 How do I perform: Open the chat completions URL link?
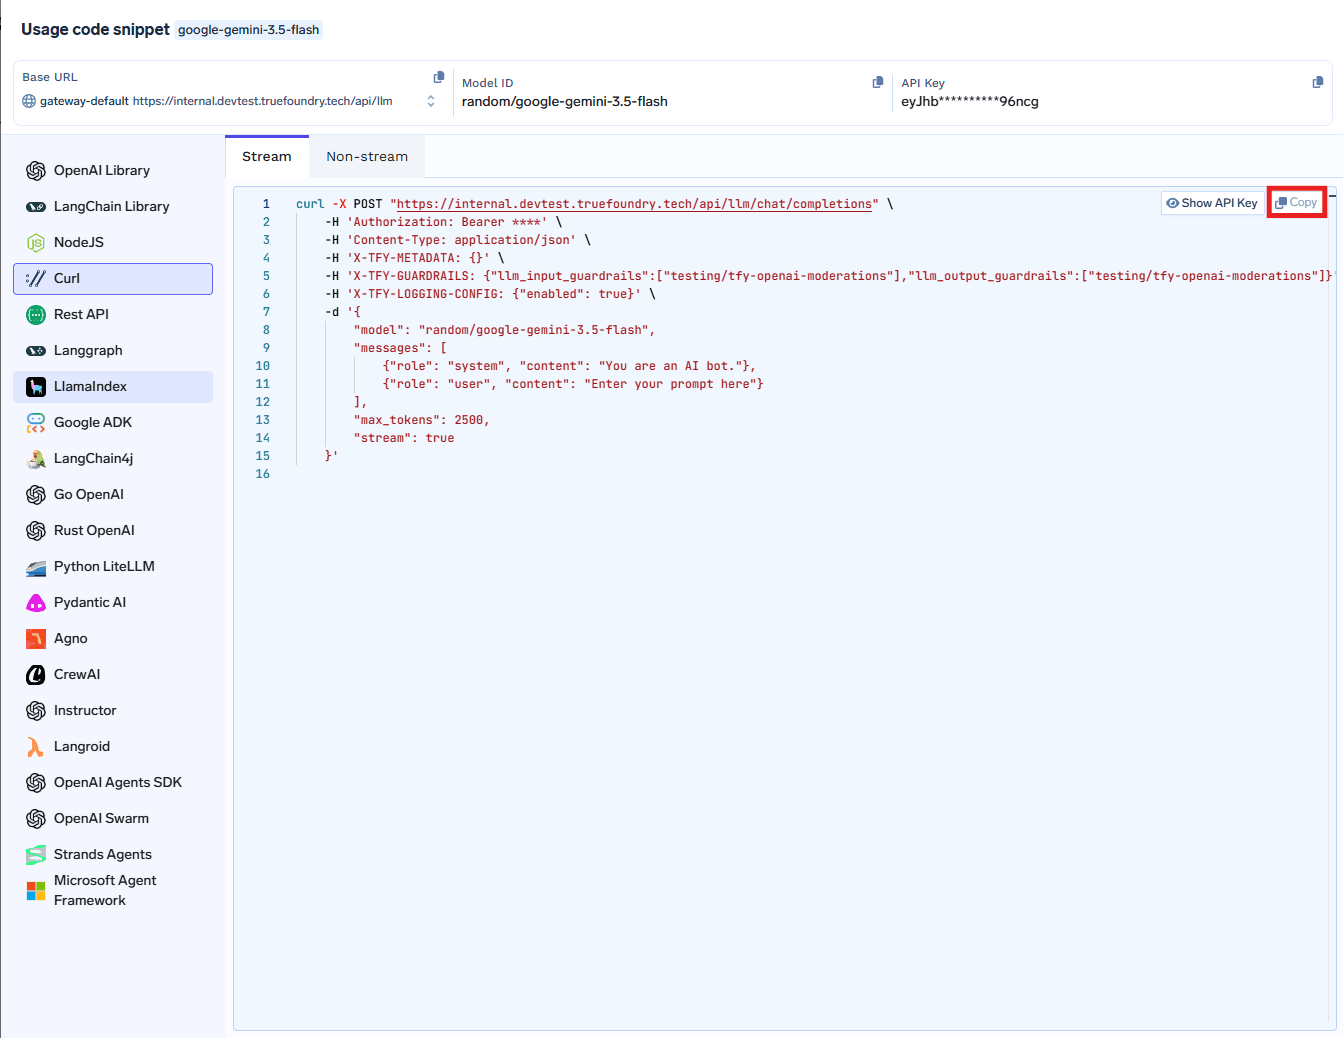[x=634, y=204]
